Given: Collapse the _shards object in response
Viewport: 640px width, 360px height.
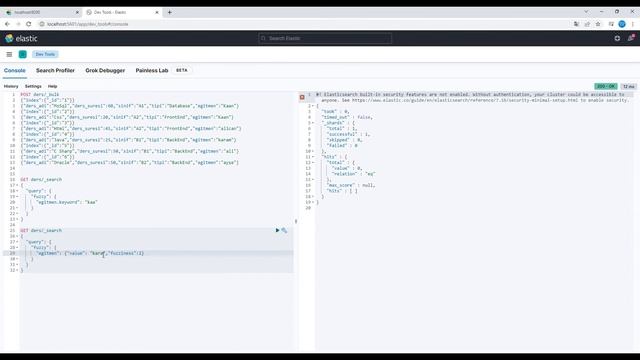Looking at the screenshot, I should pyautogui.click(x=313, y=123).
